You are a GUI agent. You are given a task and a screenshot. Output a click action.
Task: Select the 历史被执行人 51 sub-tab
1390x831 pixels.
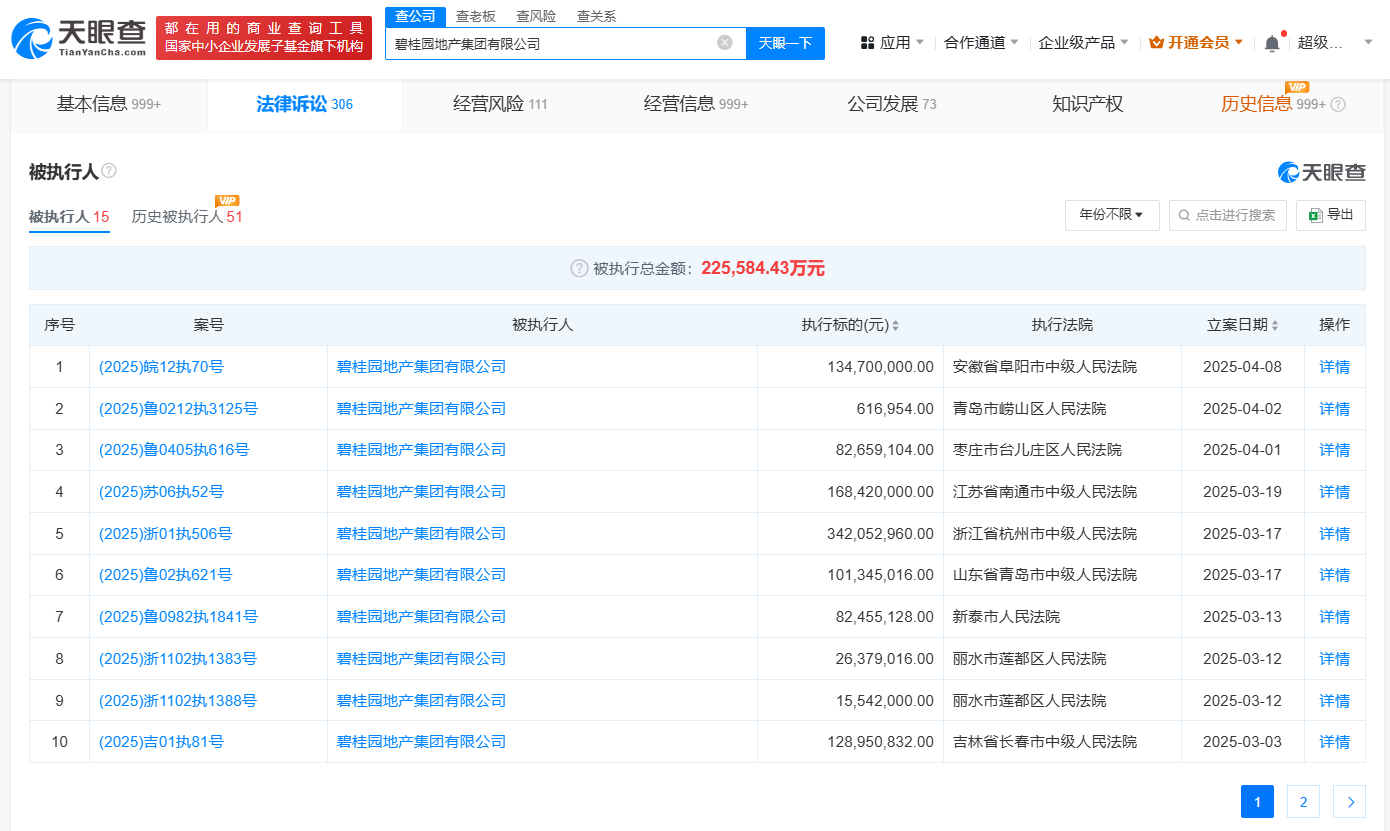[x=187, y=216]
